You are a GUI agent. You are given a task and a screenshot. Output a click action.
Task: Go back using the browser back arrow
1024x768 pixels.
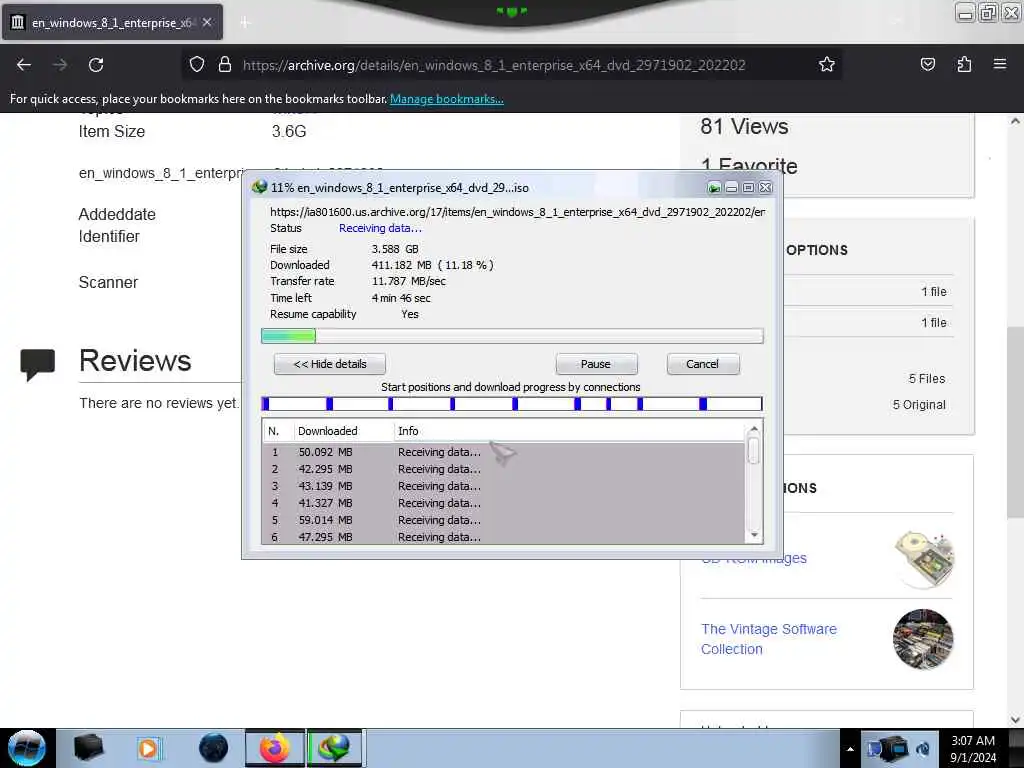click(24, 65)
